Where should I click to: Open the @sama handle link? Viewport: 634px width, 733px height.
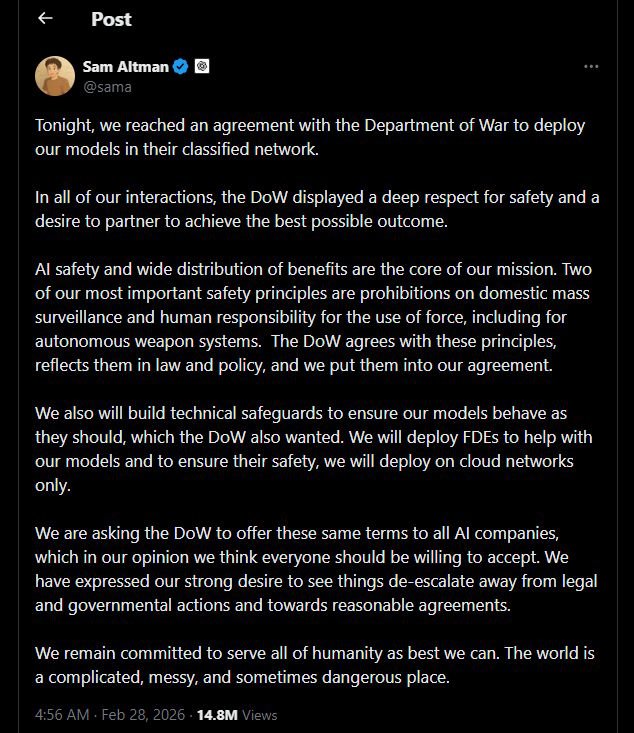click(x=107, y=87)
